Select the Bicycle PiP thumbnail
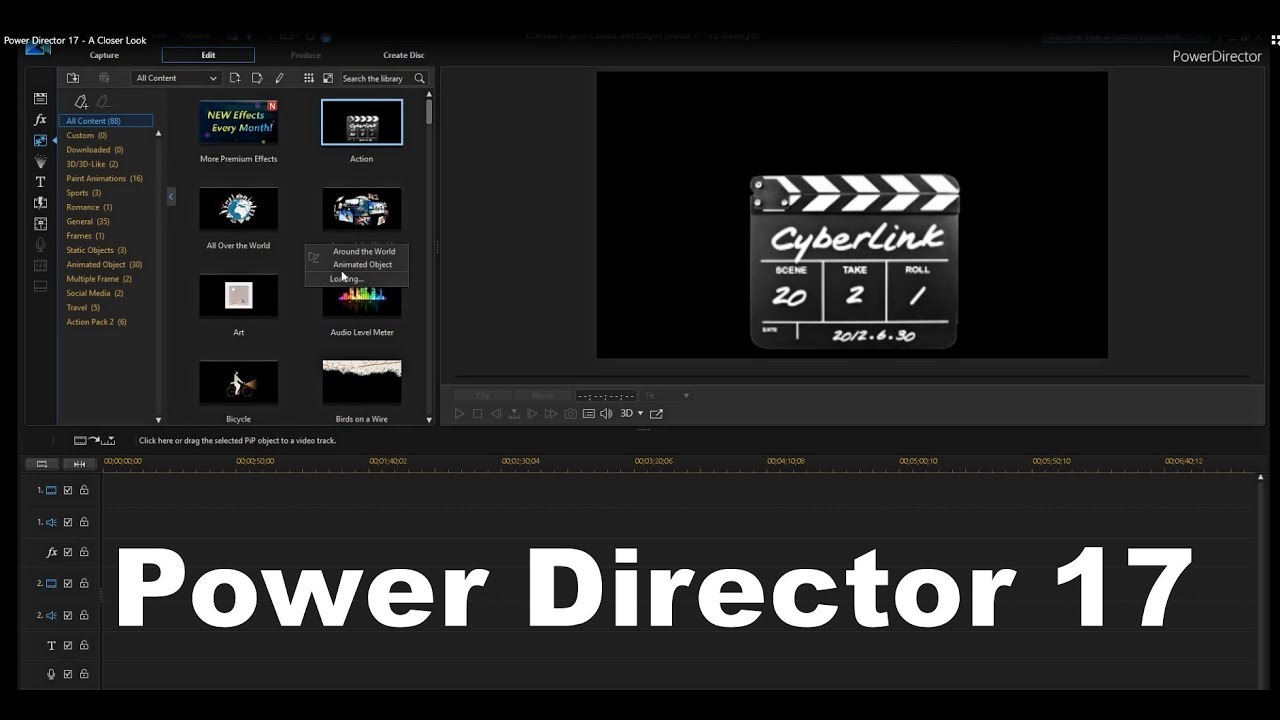 [239, 382]
